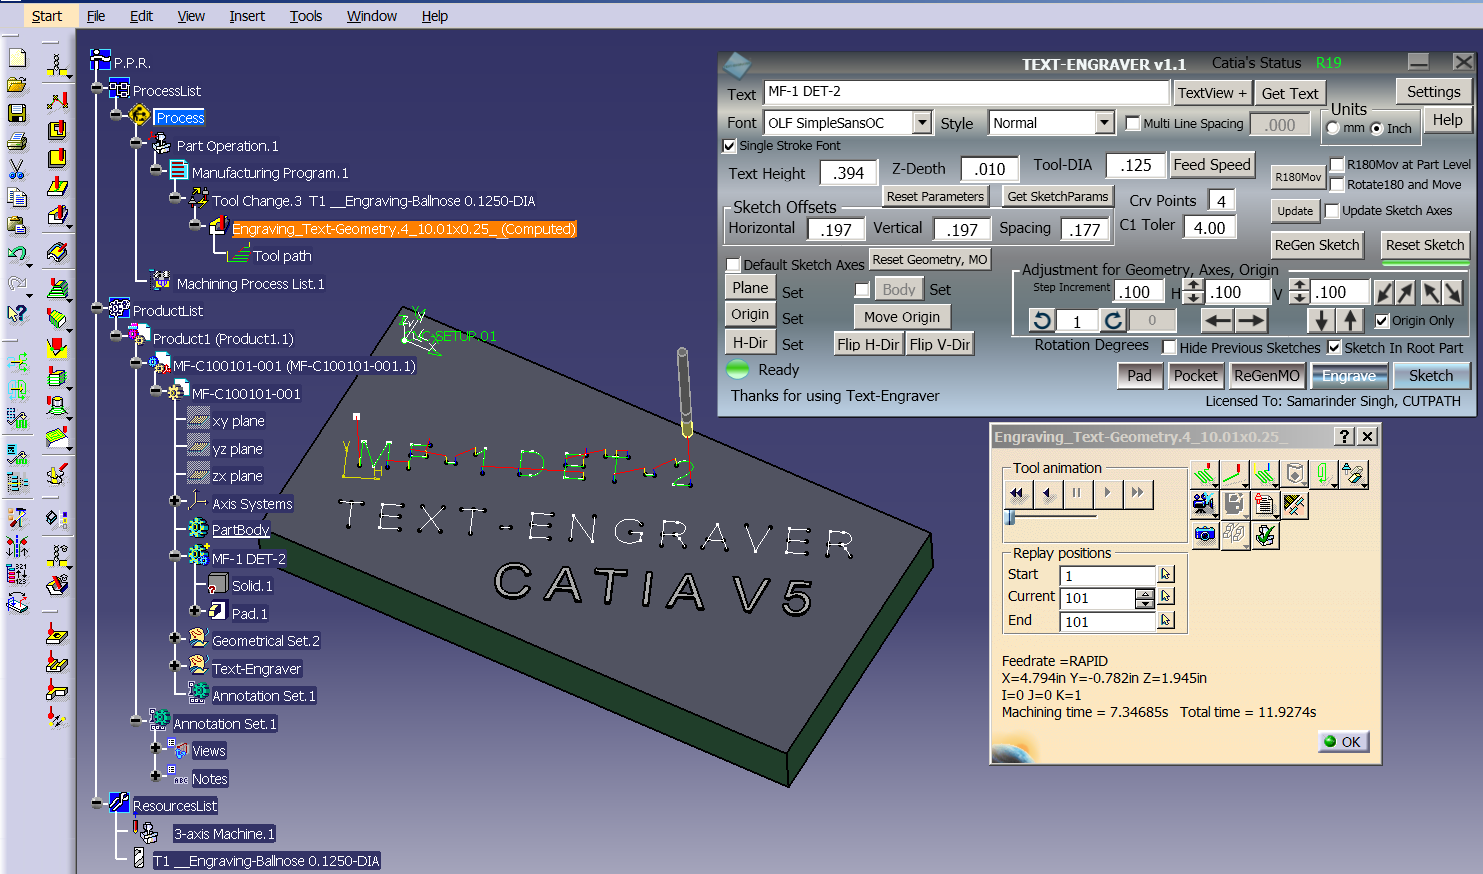Click the tool animation slider handle
The width and height of the screenshot is (1483, 874).
click(x=1011, y=517)
